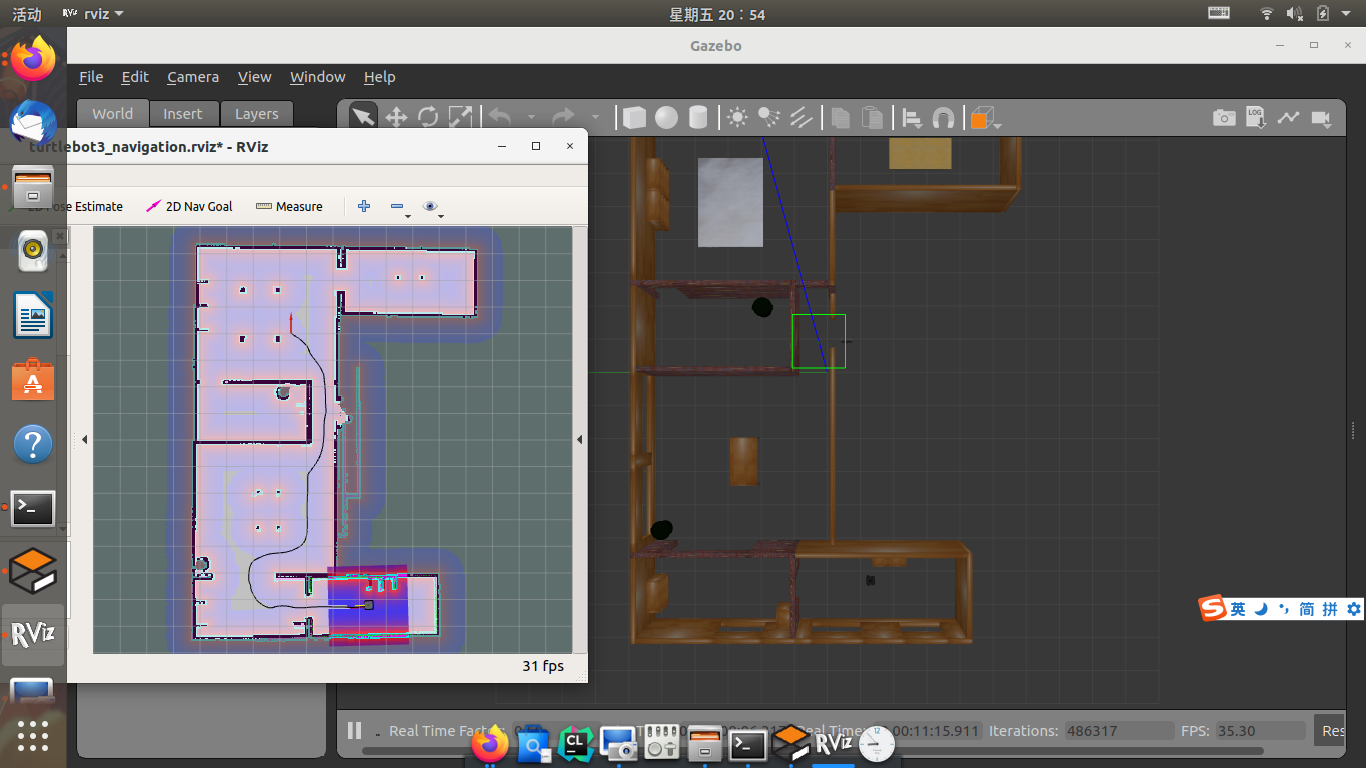Screen dimensions: 1366x768
Task: Open the File menu in Gazebo
Action: pyautogui.click(x=91, y=77)
